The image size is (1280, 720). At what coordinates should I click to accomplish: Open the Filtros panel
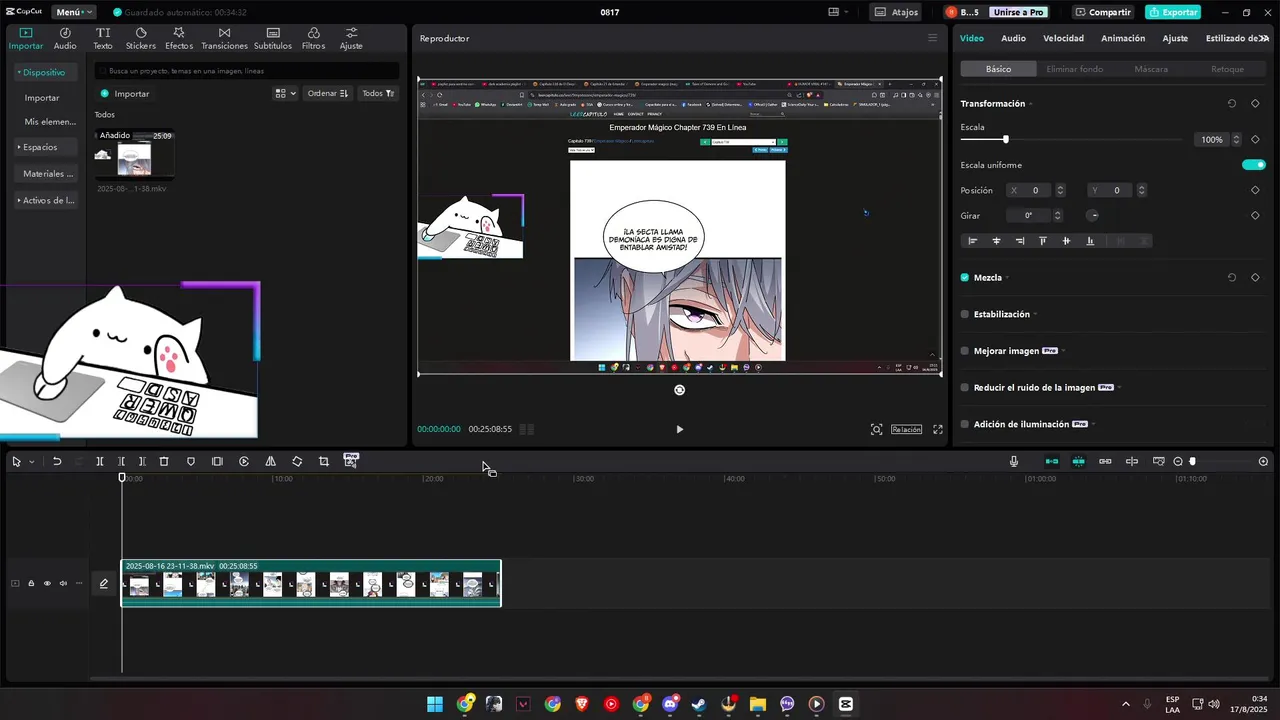pos(313,39)
